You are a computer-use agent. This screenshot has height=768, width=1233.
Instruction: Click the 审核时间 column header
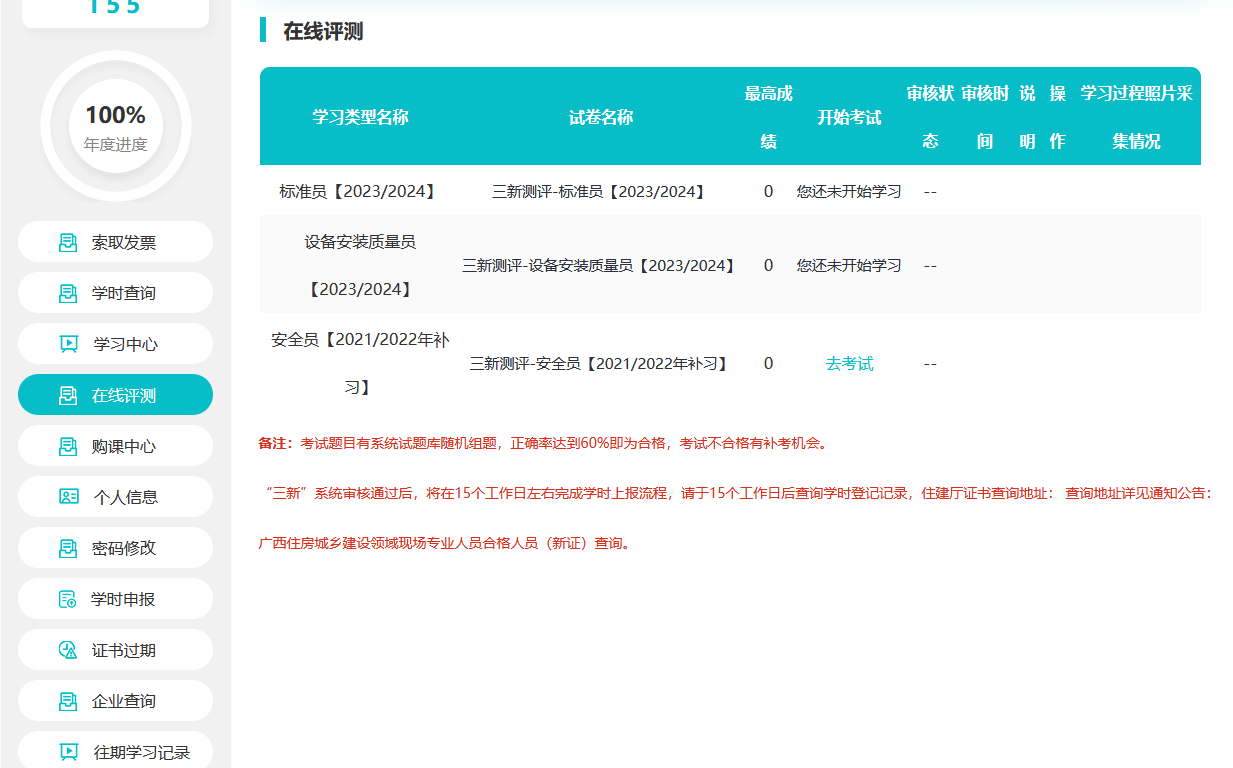[984, 117]
